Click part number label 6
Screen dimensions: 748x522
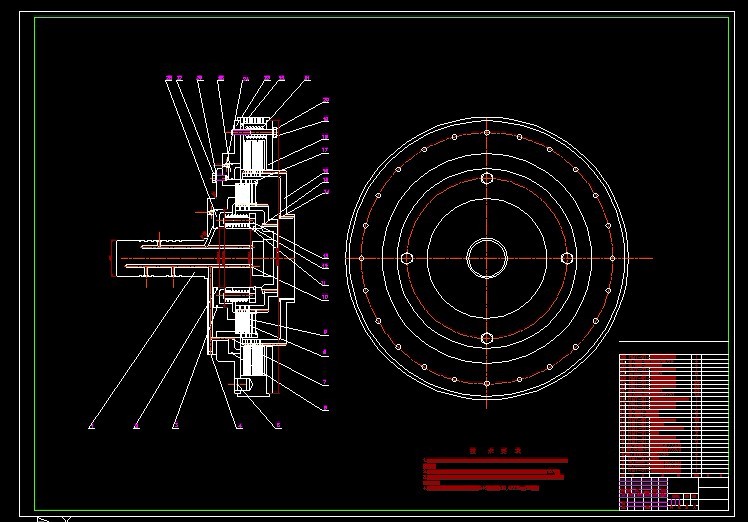(325, 408)
